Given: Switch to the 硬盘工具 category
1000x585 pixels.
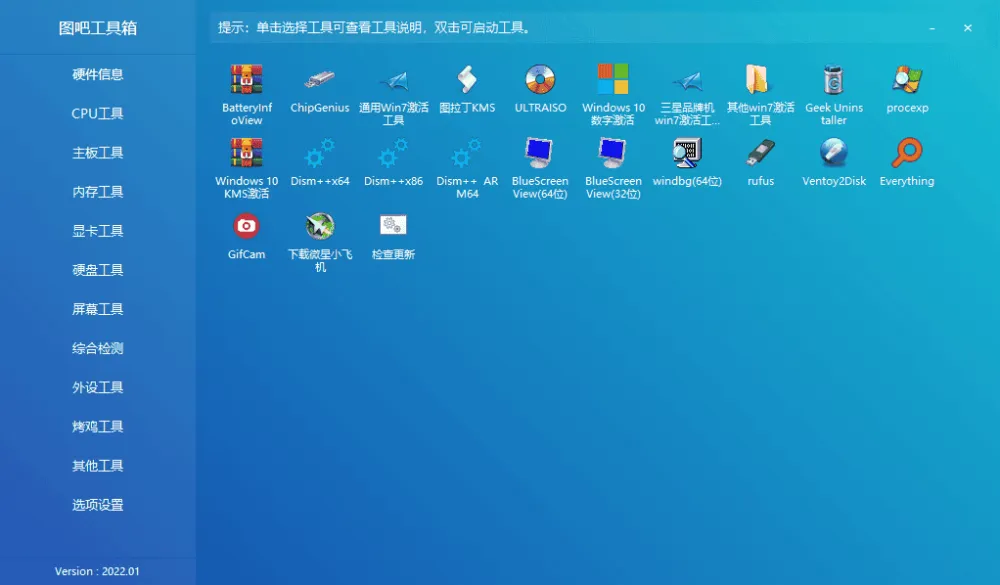Looking at the screenshot, I should pos(97,270).
